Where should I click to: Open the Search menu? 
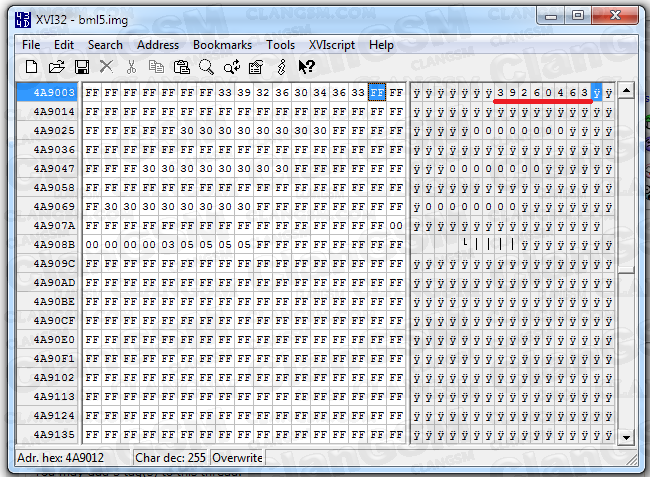click(105, 45)
